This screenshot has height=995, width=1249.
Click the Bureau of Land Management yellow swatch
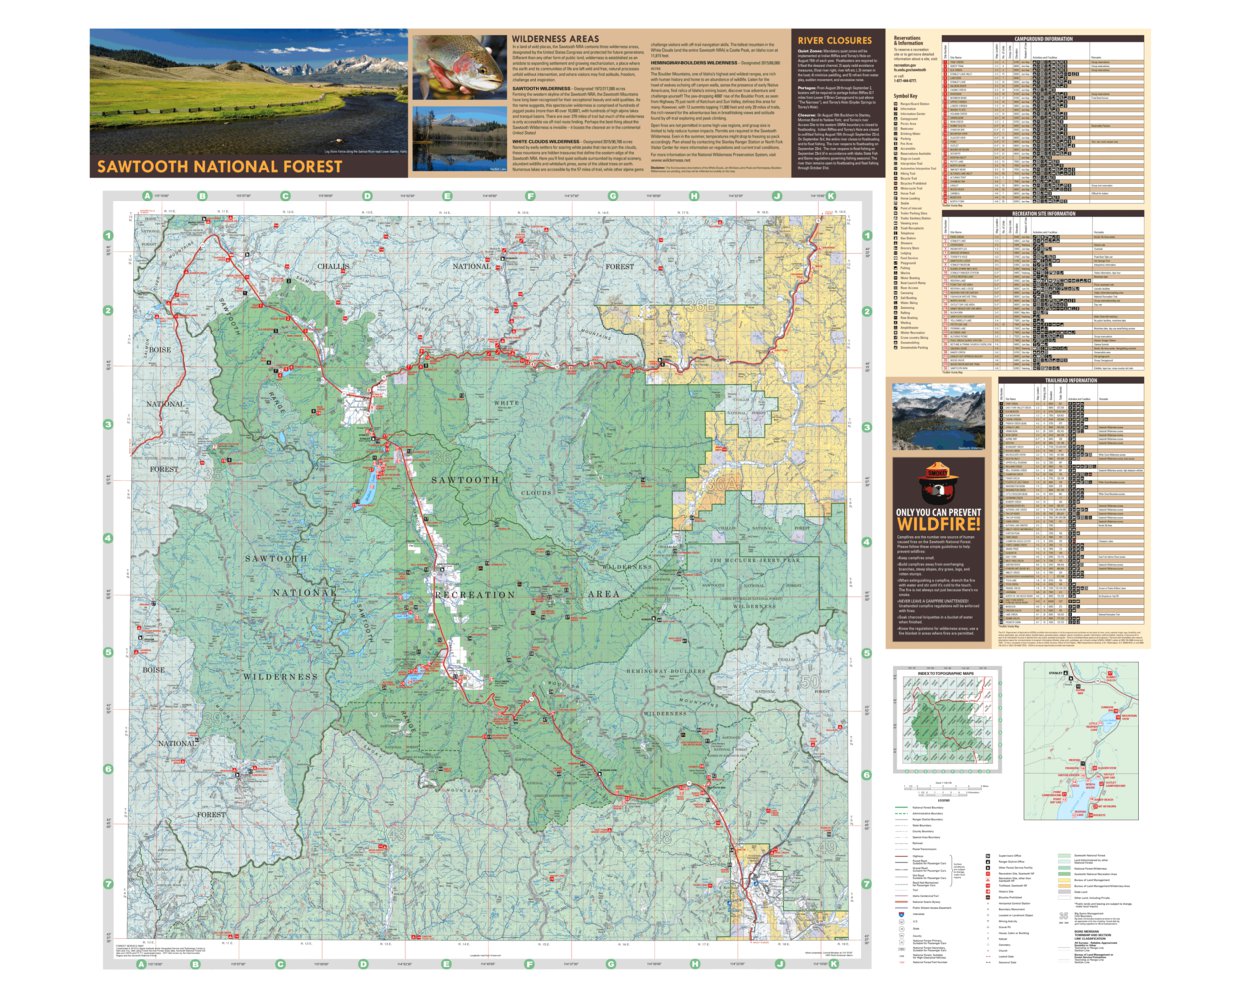pos(1064,880)
